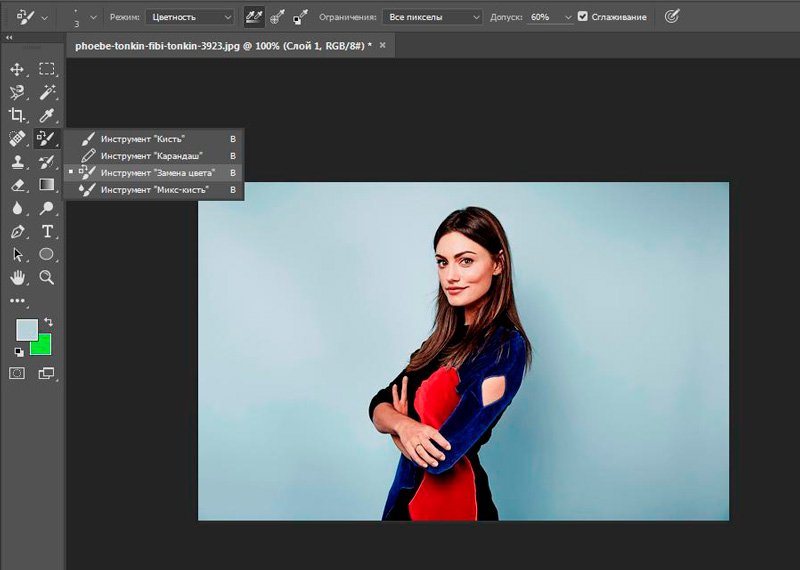Choose Инструмент "Микс-кисть" from flyout
The image size is (800, 570).
tap(153, 190)
